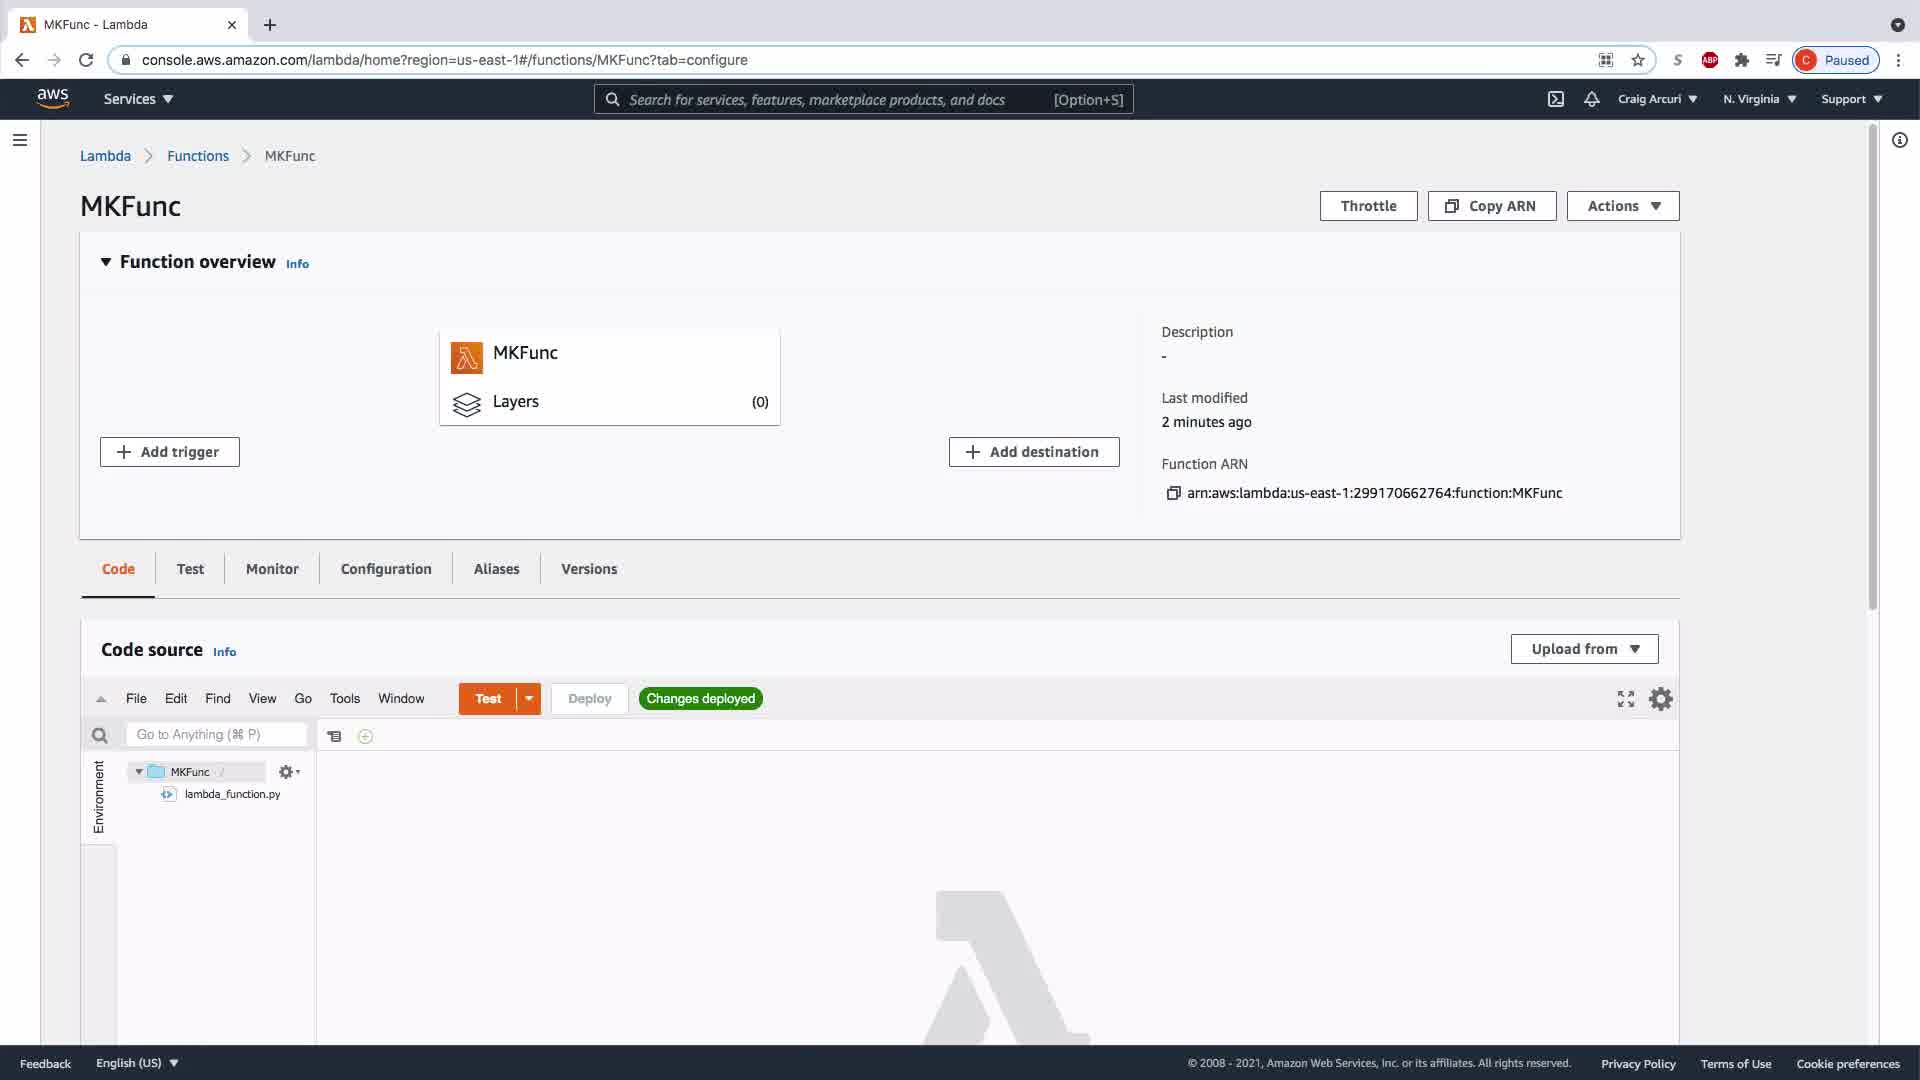Open the left hamburger navigation menu
1920x1080 pixels.
tap(19, 140)
